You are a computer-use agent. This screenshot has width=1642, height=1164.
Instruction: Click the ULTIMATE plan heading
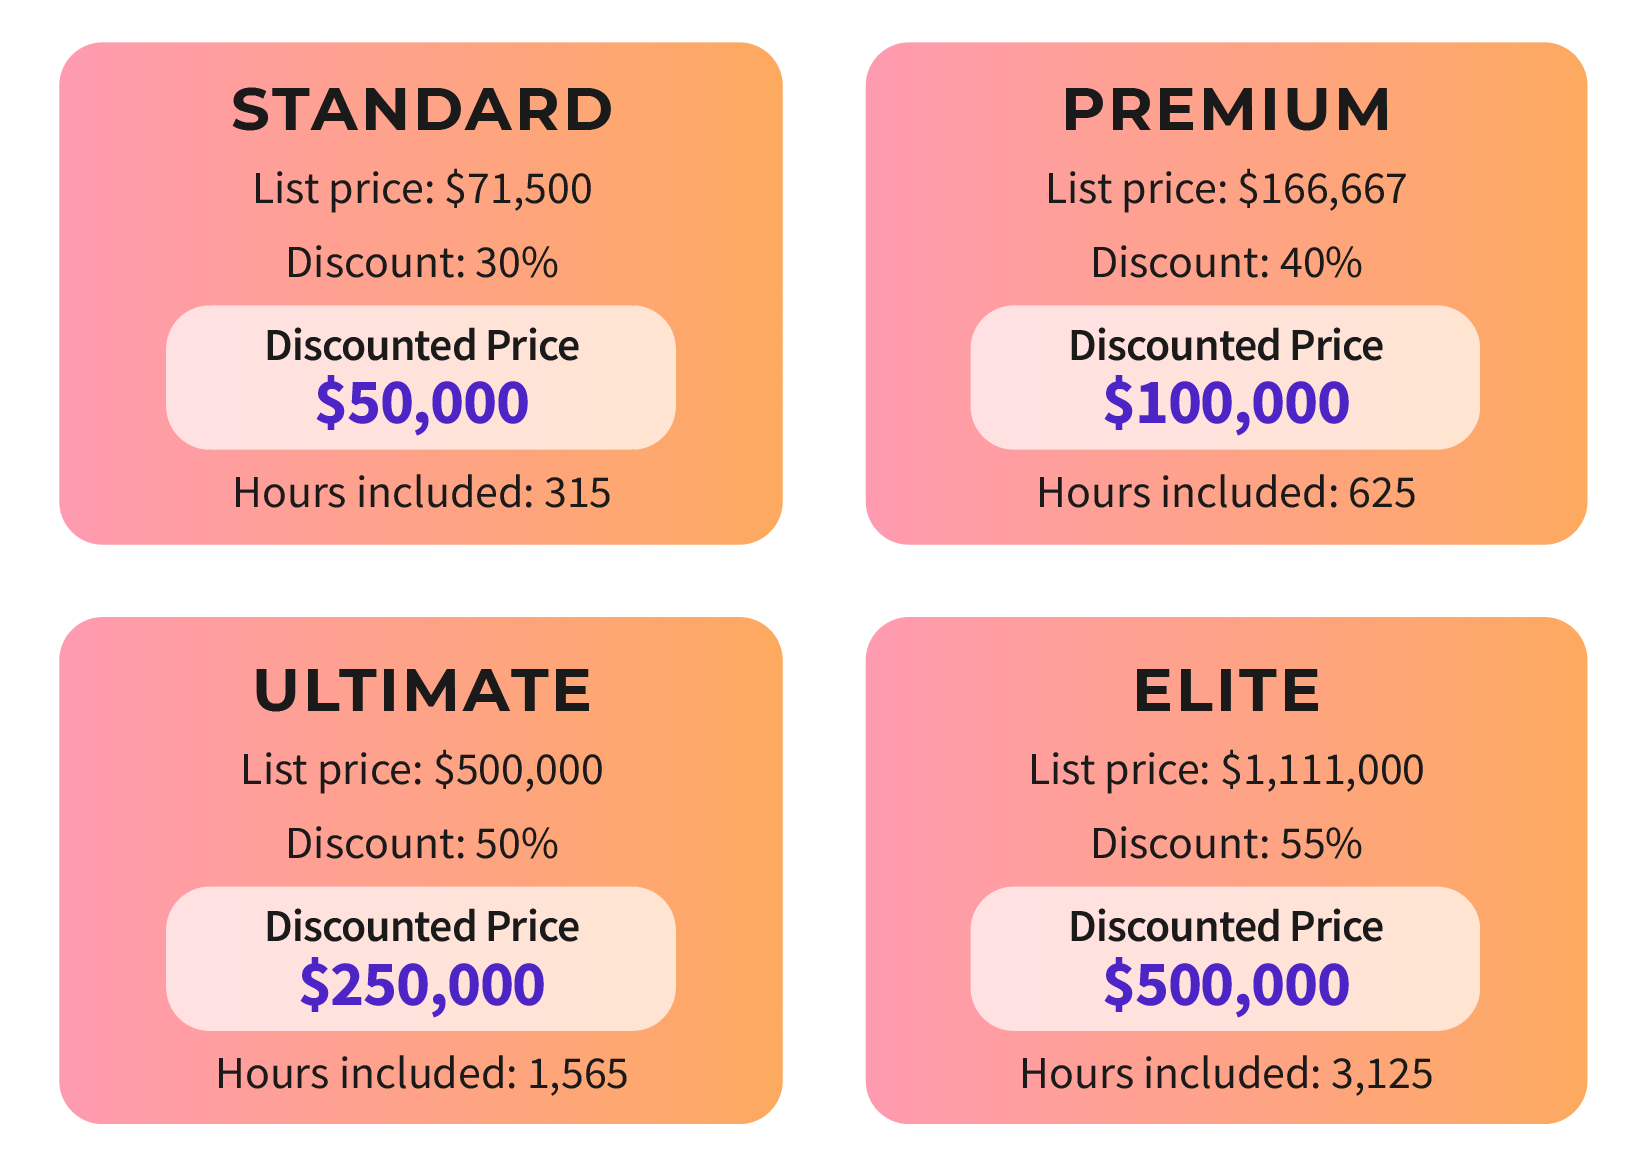pos(422,690)
